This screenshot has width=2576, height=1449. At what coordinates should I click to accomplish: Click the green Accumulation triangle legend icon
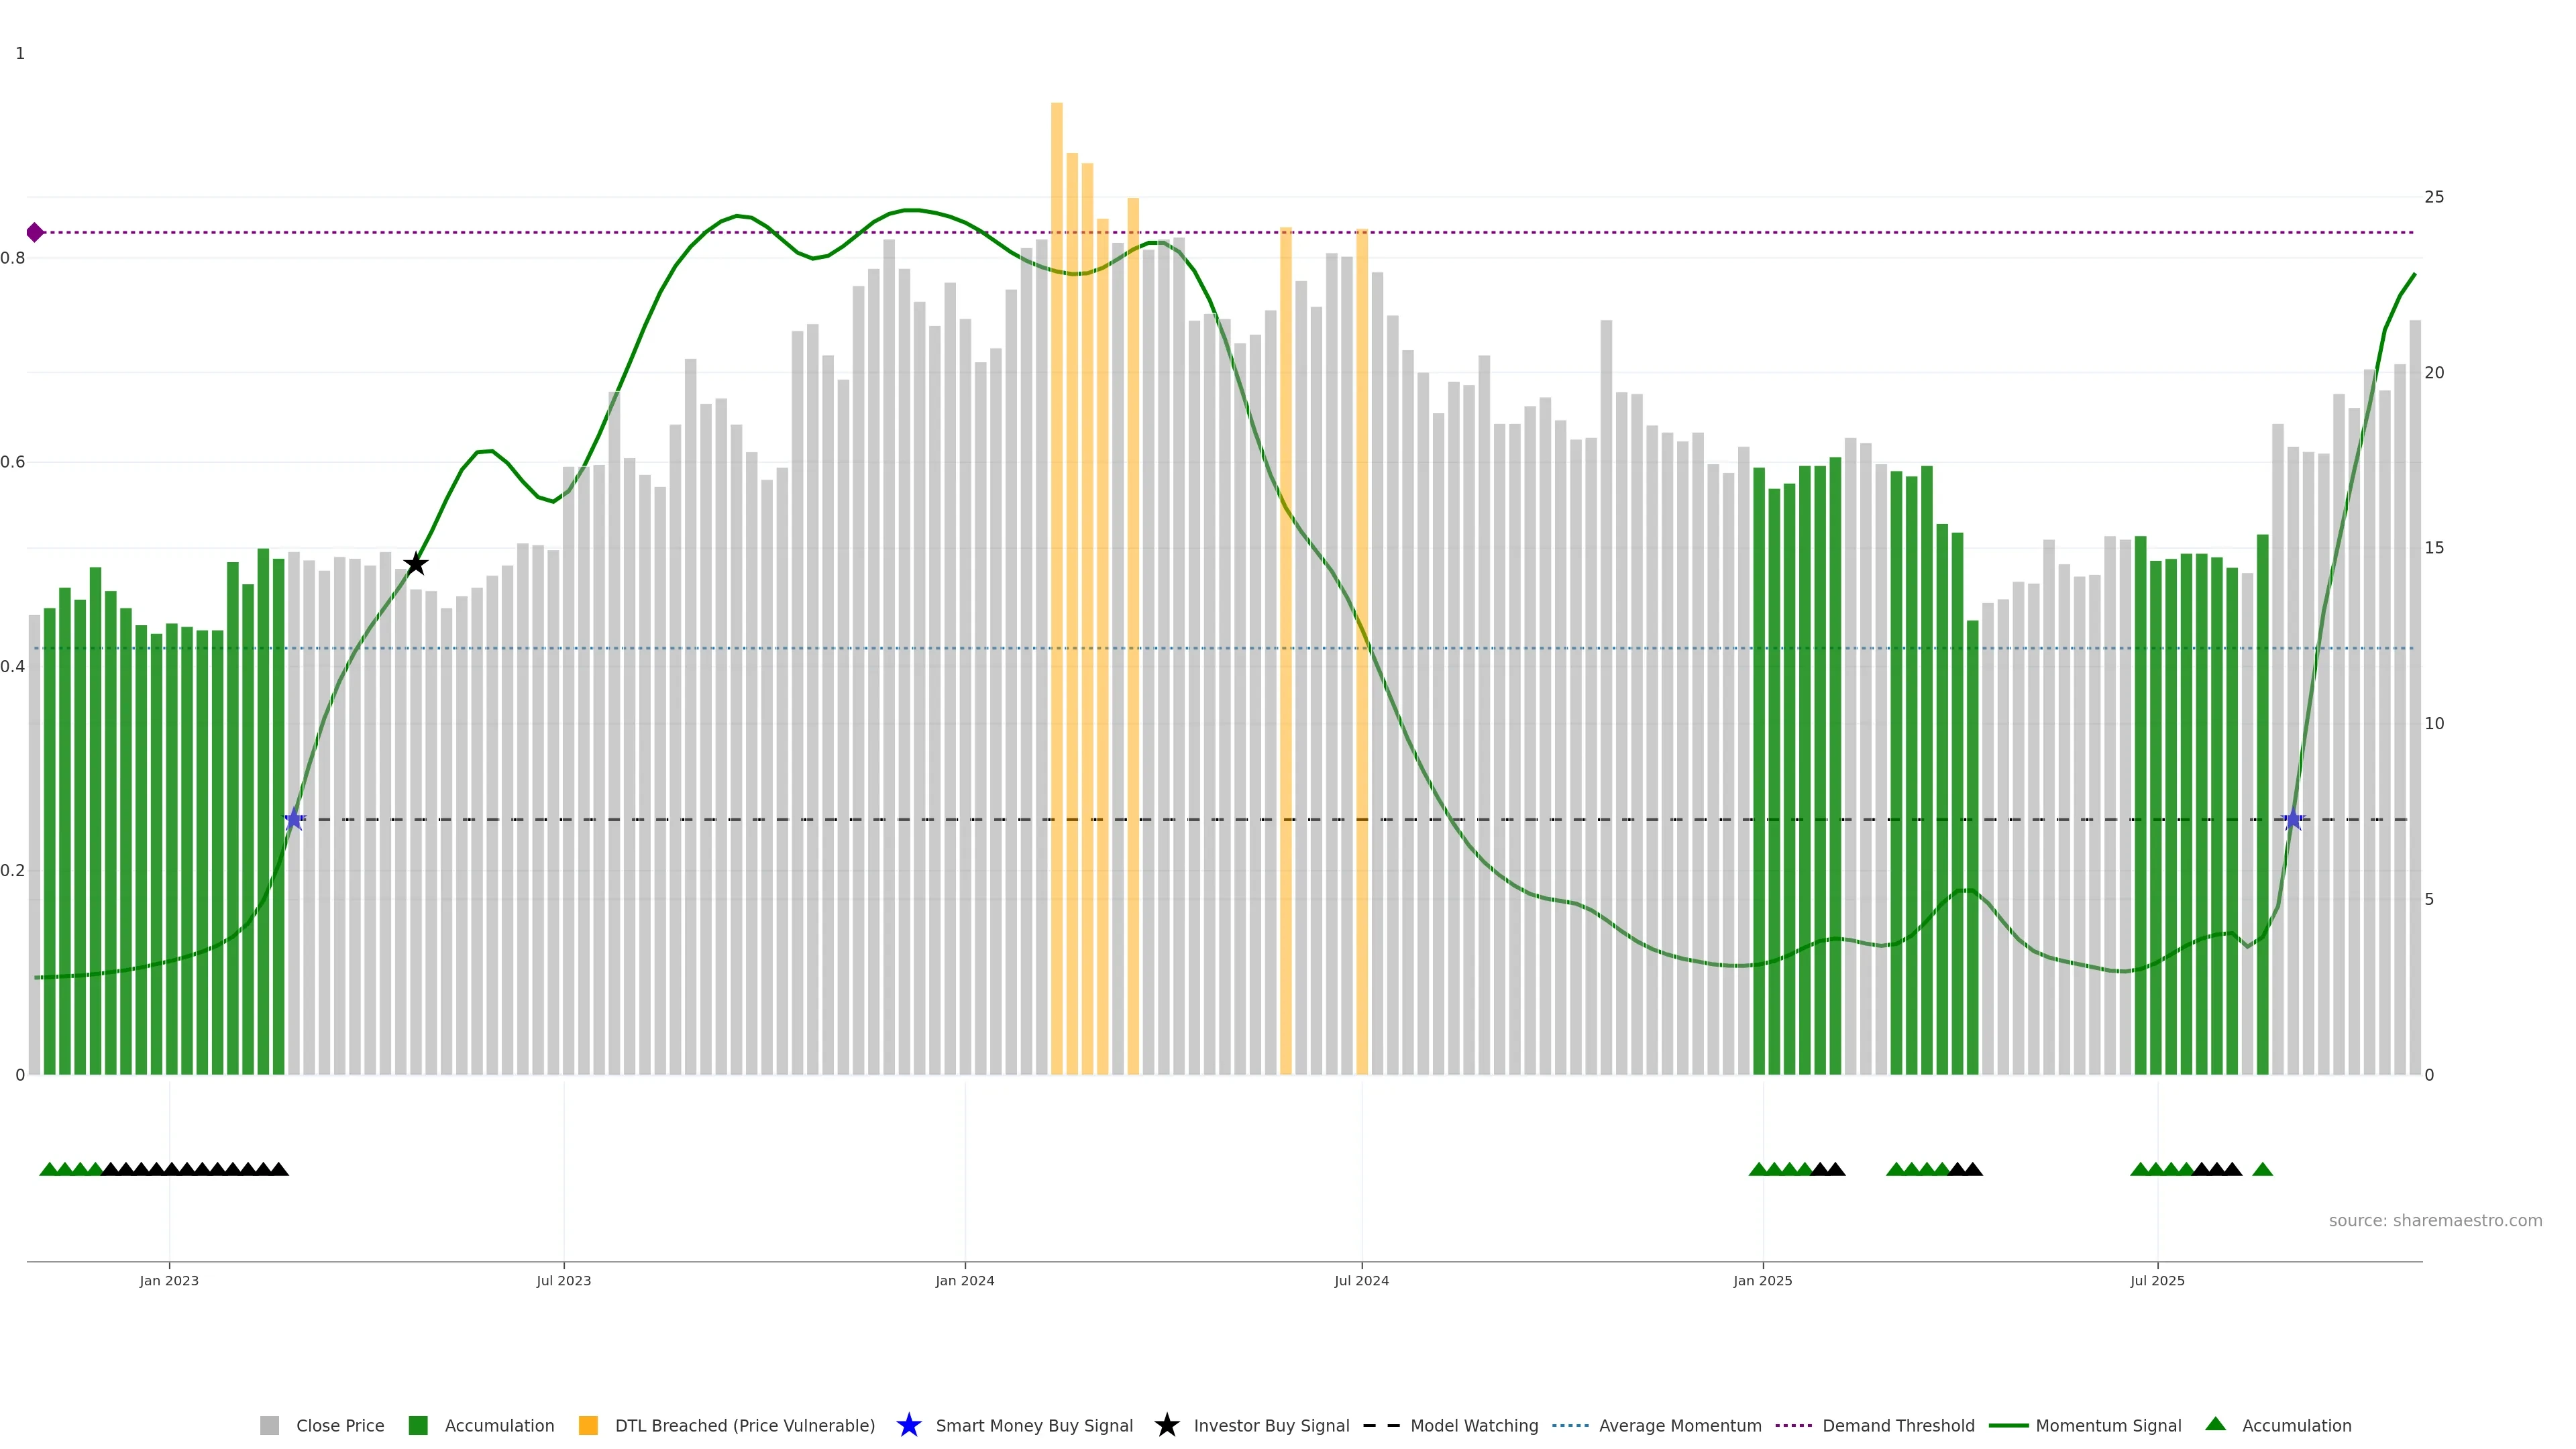point(2215,1424)
